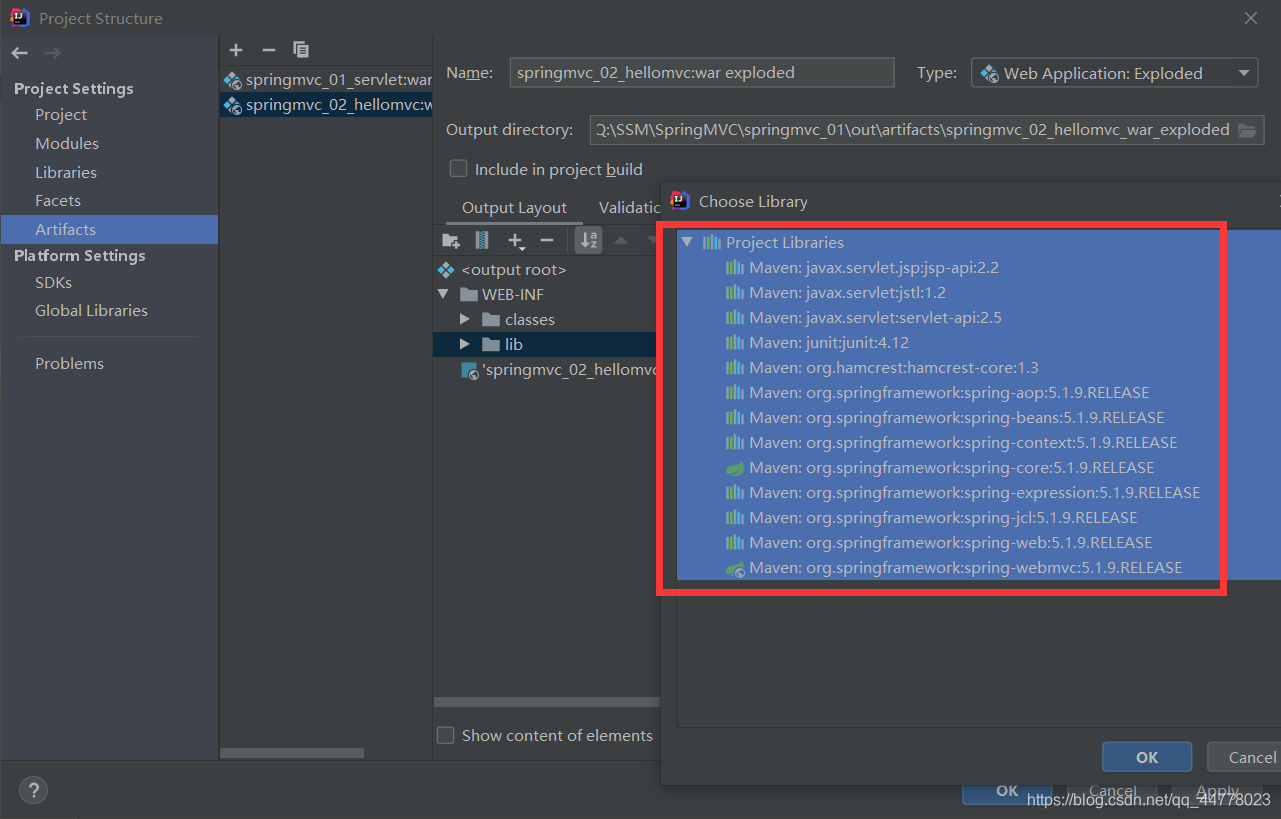
Task: Expand the classes folder
Action: click(464, 320)
